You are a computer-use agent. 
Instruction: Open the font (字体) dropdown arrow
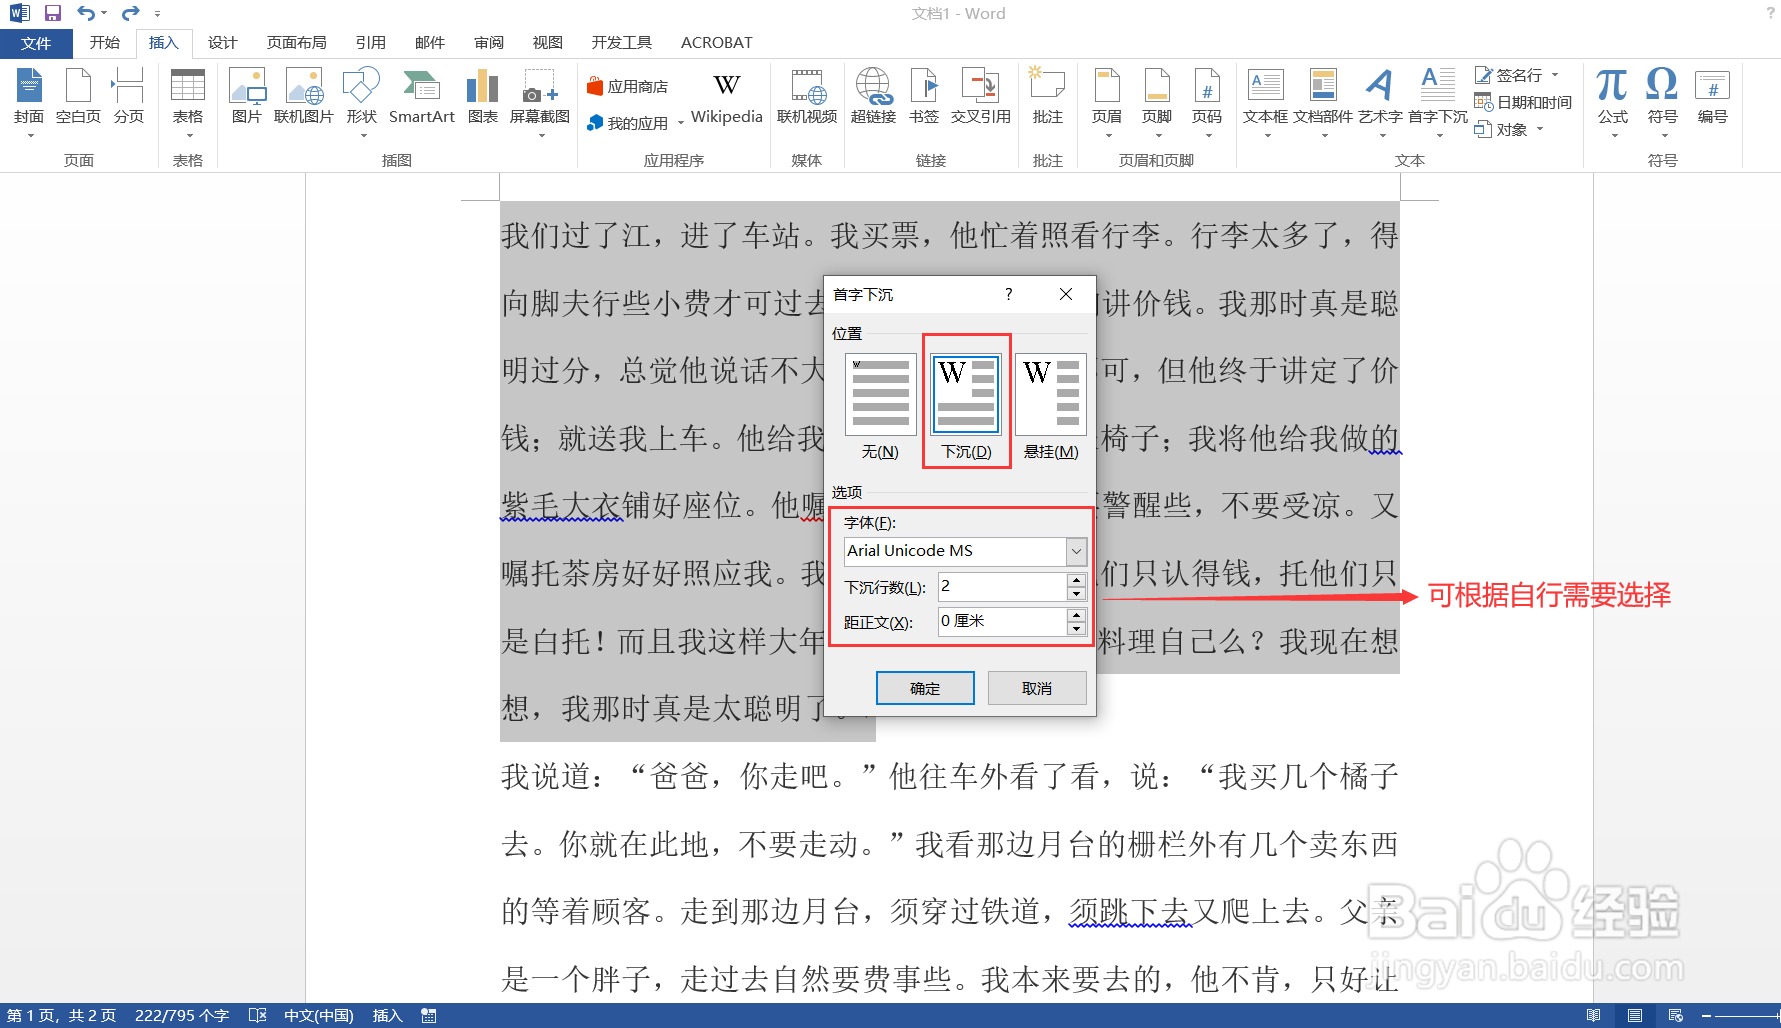coord(1076,551)
